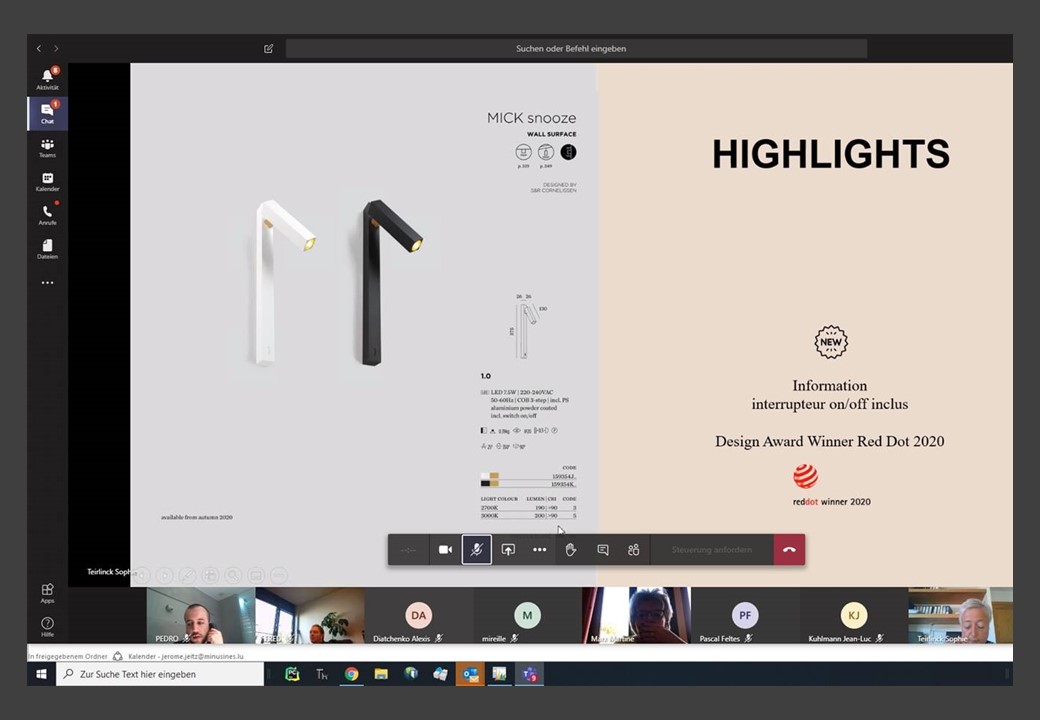The image size is (1040, 720).
Task: Select Teirlinck Sophie's video thumbnail
Action: pos(960,615)
